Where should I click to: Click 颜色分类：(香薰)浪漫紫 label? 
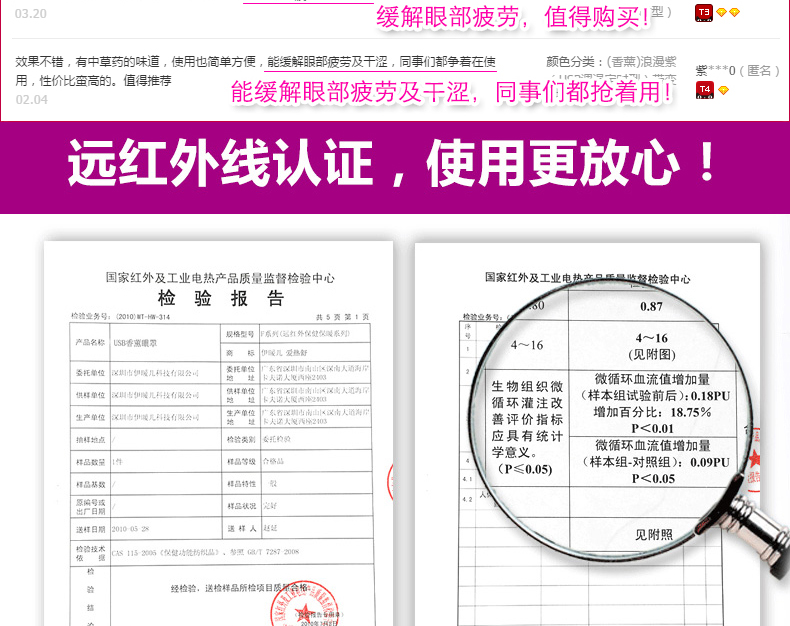click(611, 62)
